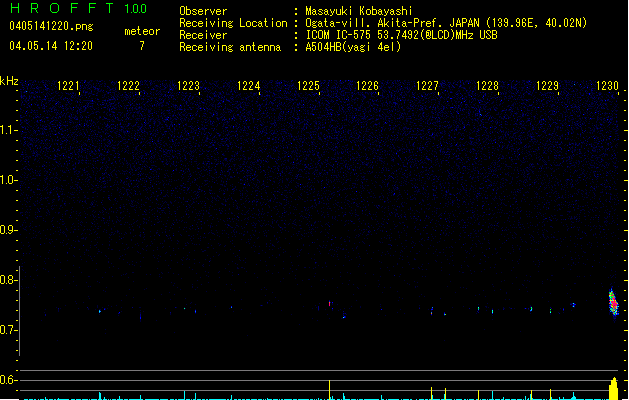Viewport: 629px width, 400px height.
Task: Click the 0.8 frequency axis label
Action: pos(8,280)
